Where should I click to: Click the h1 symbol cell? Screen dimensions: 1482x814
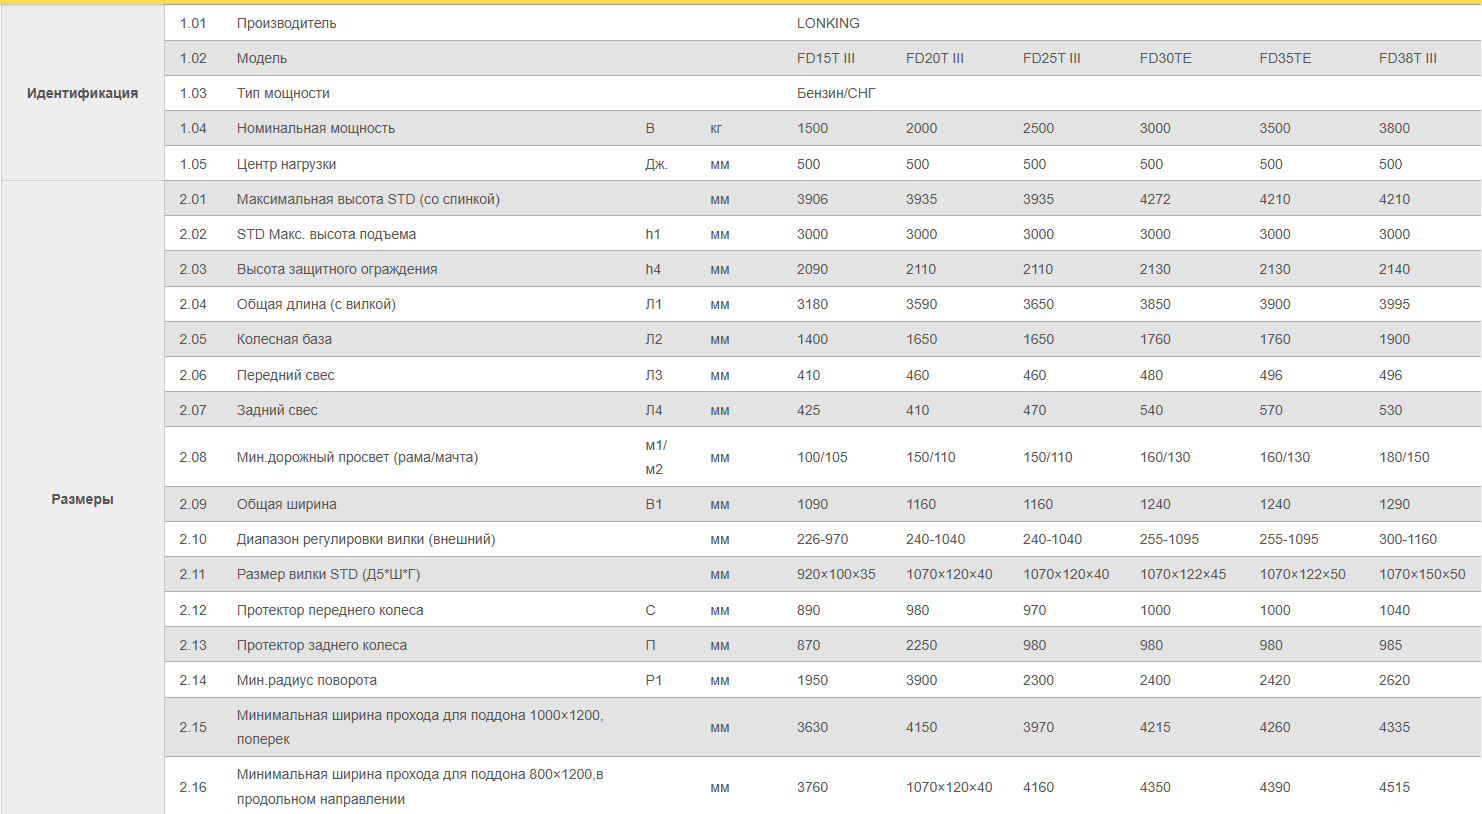click(x=653, y=234)
